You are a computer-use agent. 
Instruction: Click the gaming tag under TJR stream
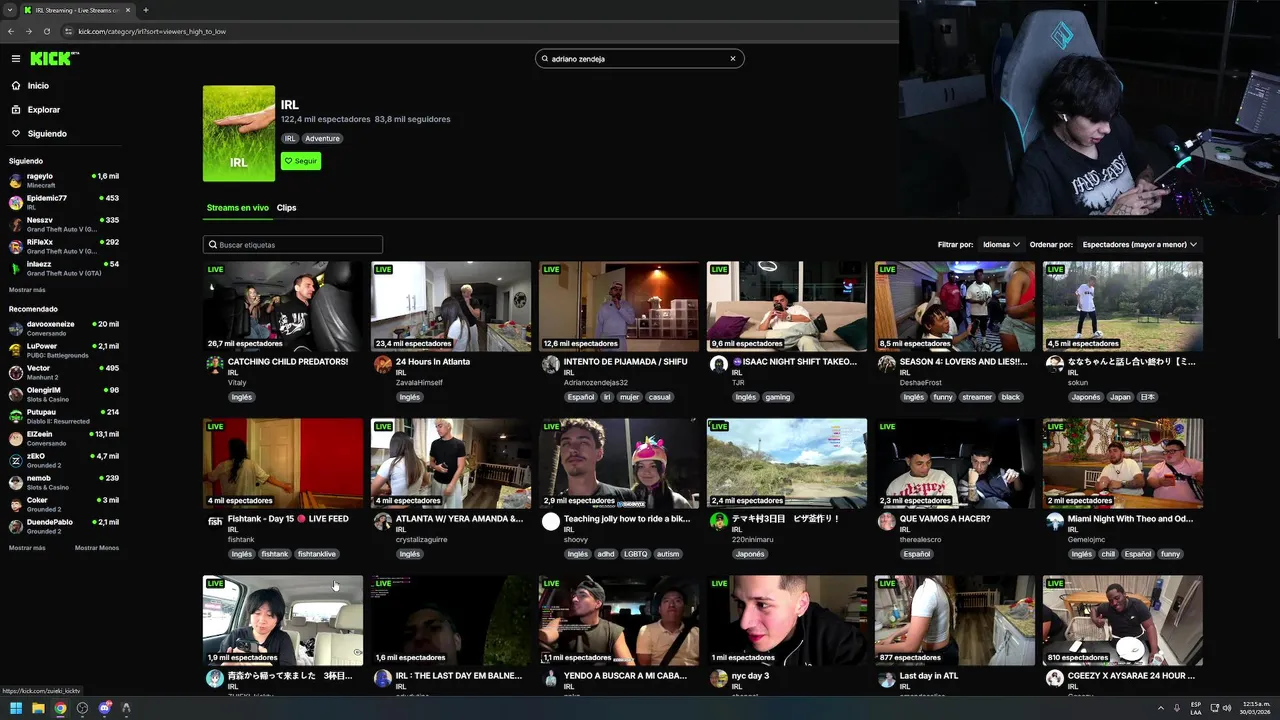pyautogui.click(x=778, y=397)
